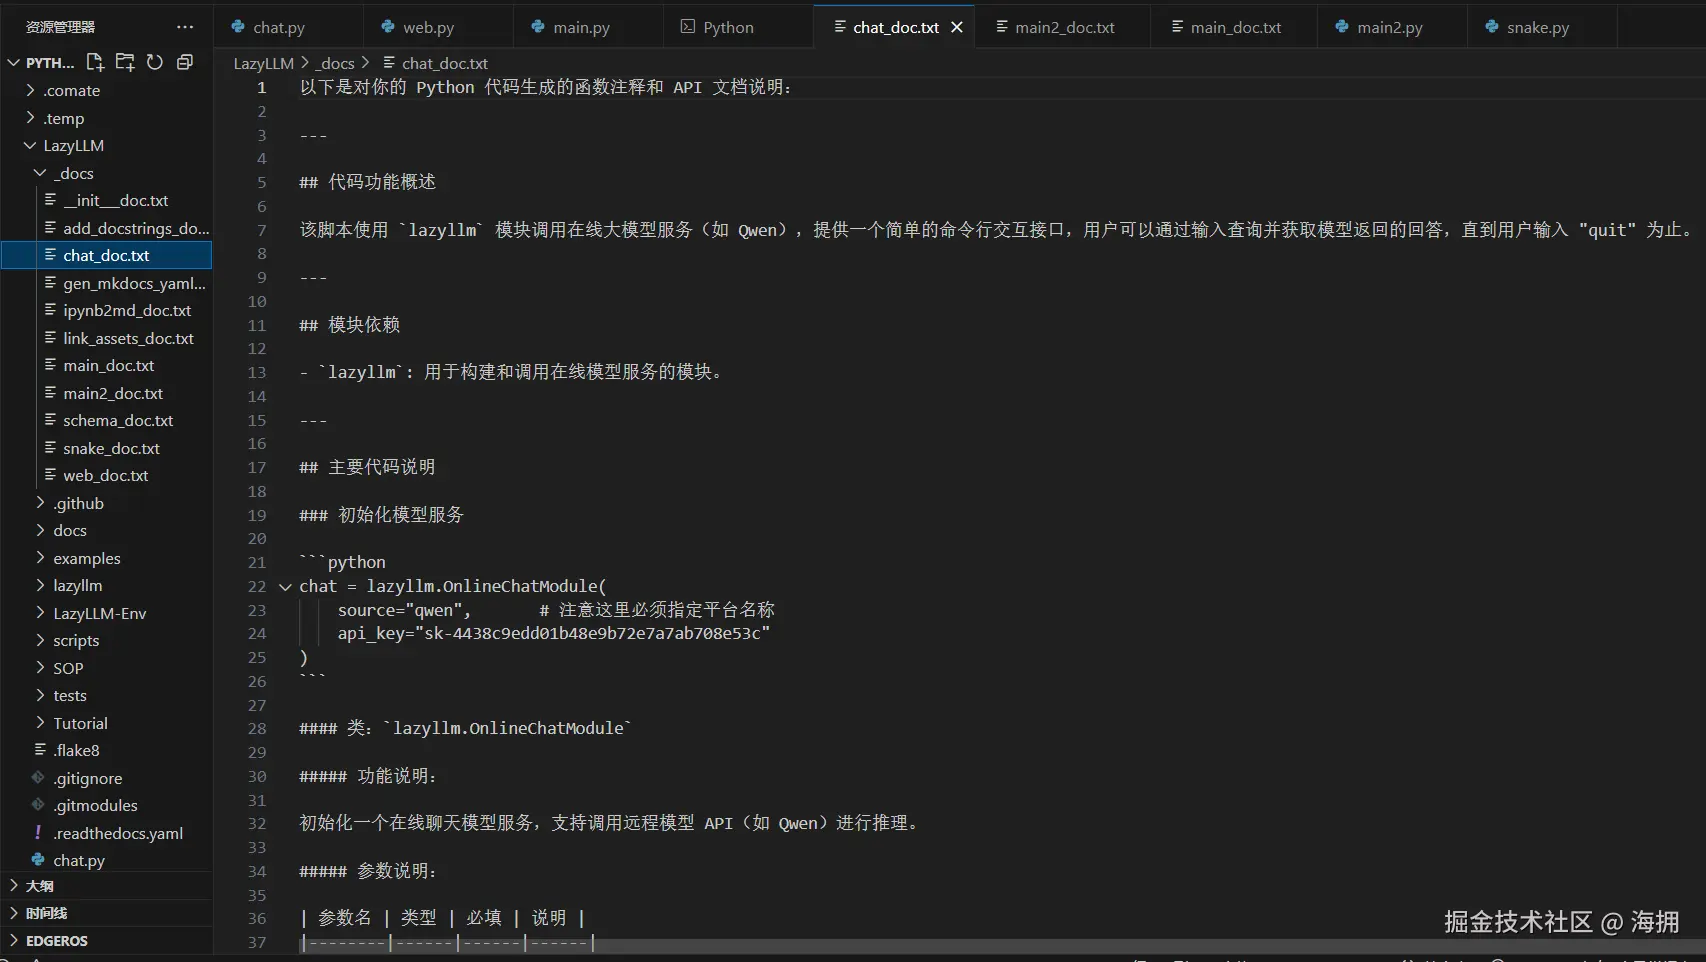This screenshot has height=962, width=1706.
Task: Click the 资源管理器 more actions ellipsis
Action: tap(184, 27)
